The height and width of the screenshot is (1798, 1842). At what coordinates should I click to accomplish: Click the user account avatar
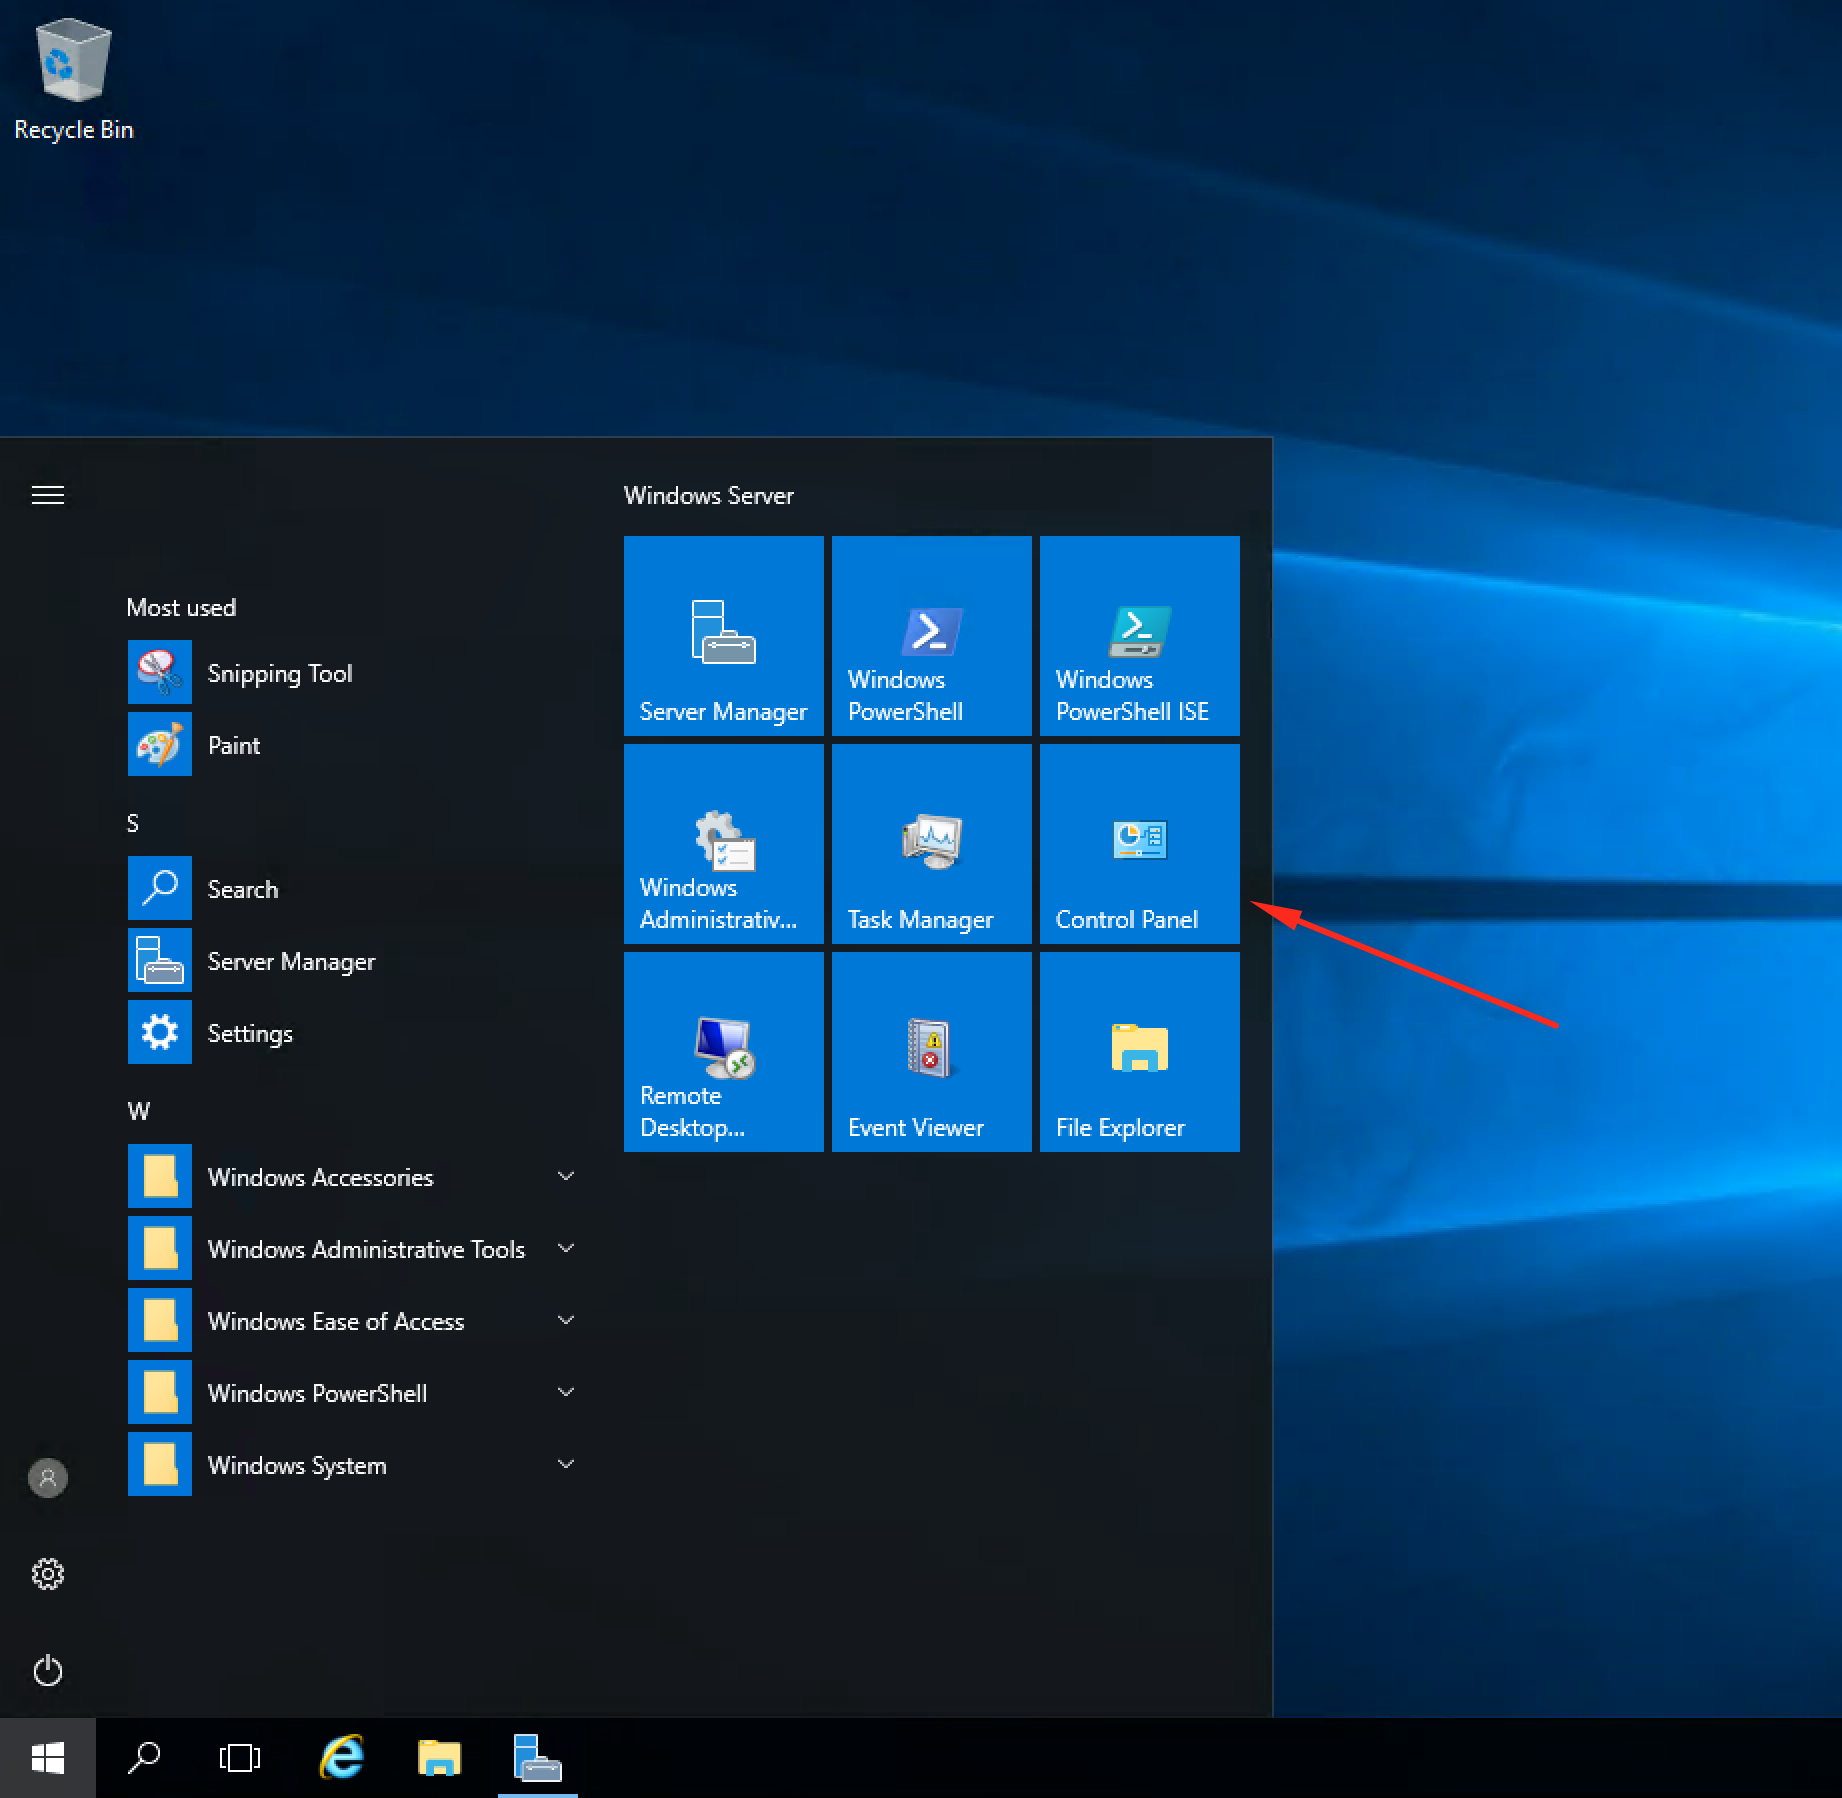47,1478
